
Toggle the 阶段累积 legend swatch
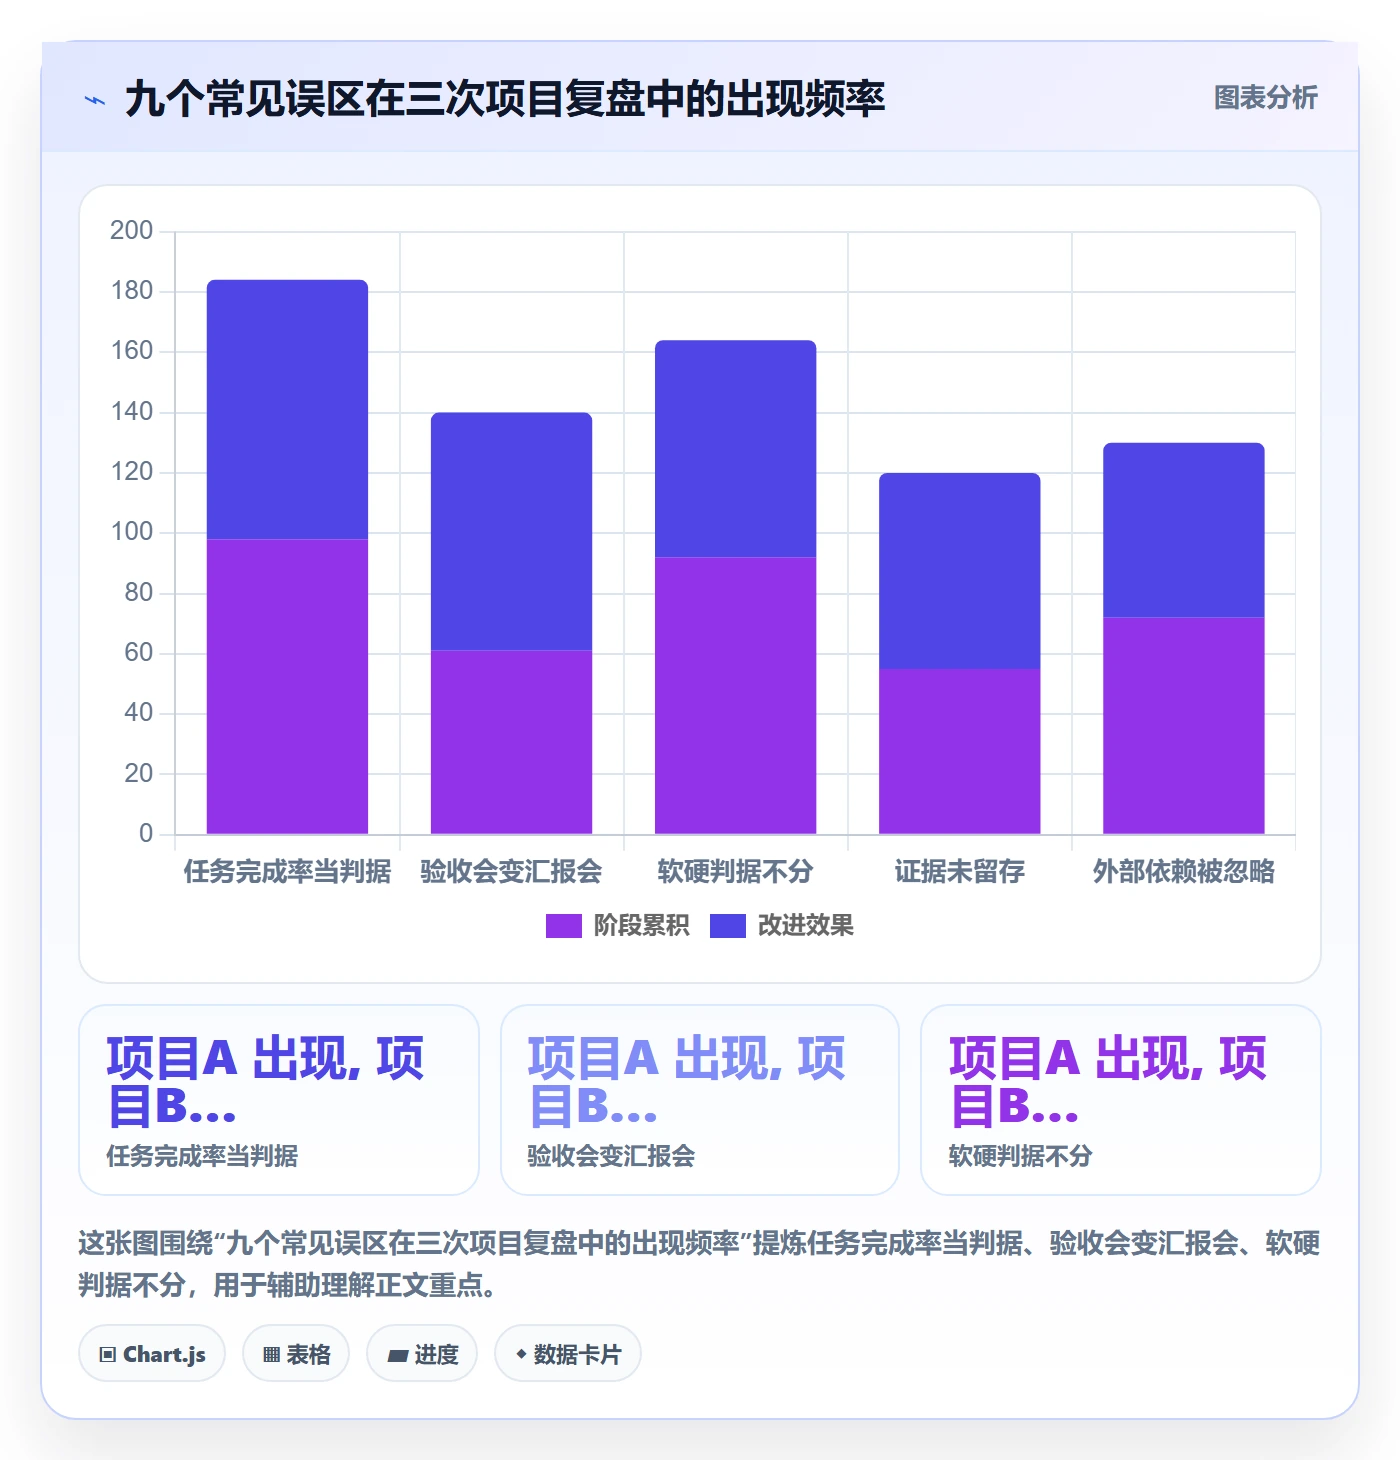(563, 926)
